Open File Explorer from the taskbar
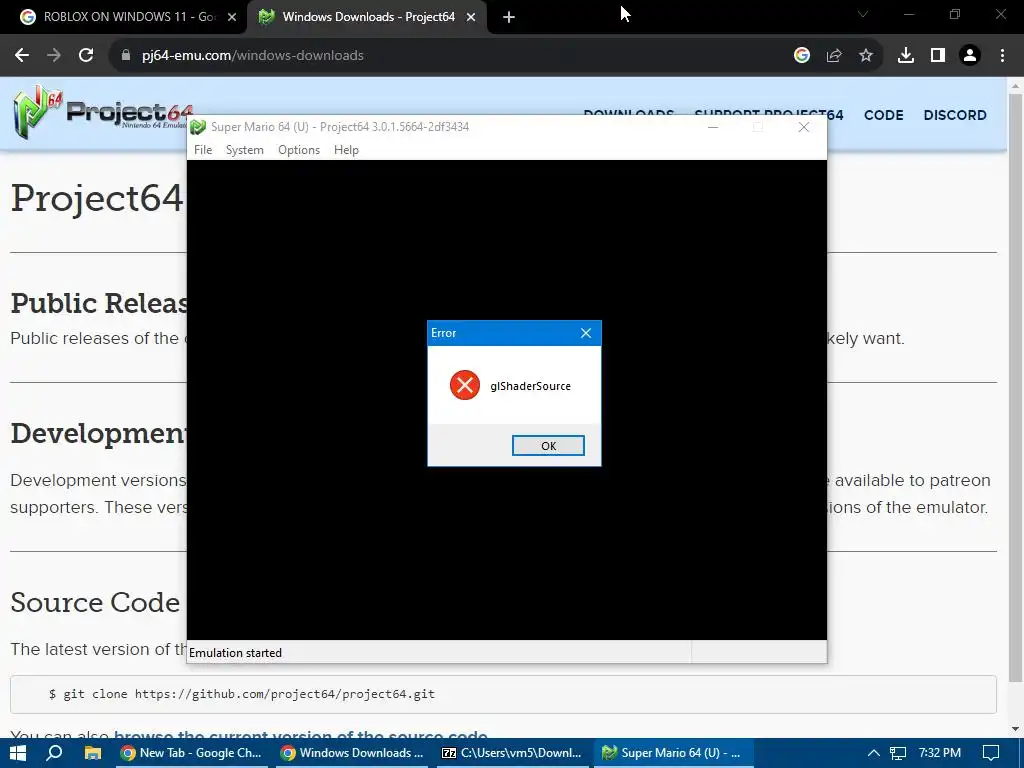 93,753
